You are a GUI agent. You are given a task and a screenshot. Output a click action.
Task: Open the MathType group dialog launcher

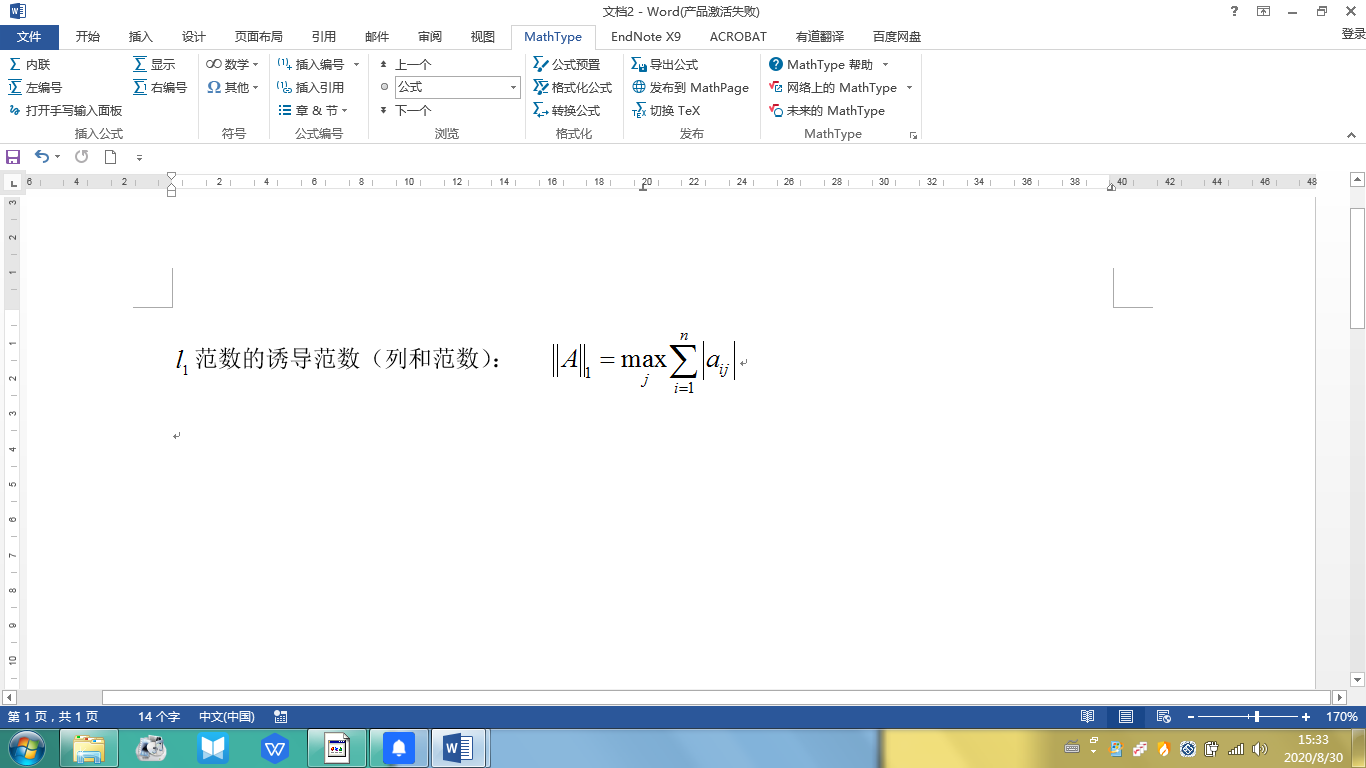pos(913,134)
